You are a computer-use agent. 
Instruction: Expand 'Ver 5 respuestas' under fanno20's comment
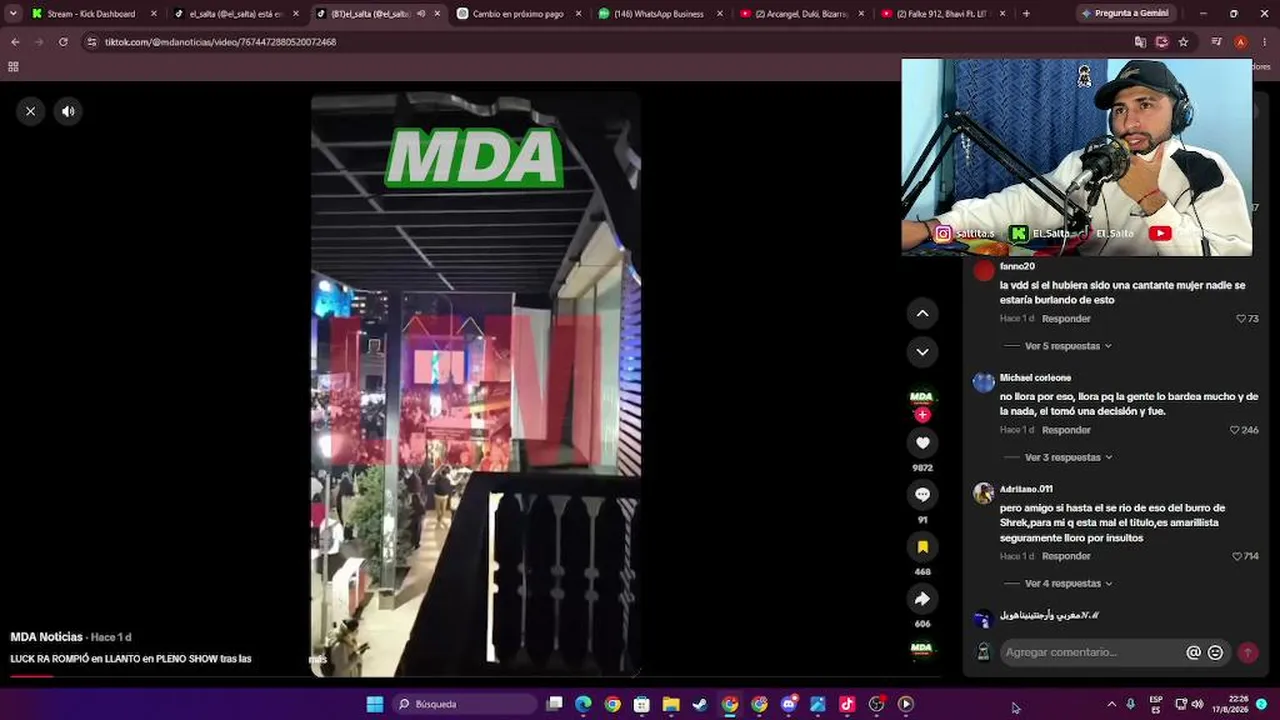(1067, 346)
